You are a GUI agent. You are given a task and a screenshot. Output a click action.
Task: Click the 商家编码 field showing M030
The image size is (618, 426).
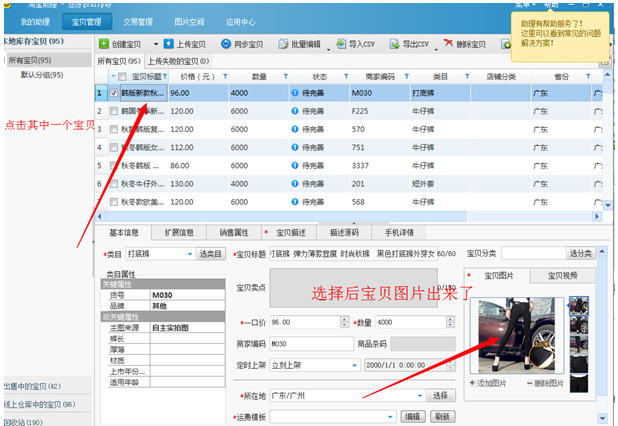(x=311, y=344)
